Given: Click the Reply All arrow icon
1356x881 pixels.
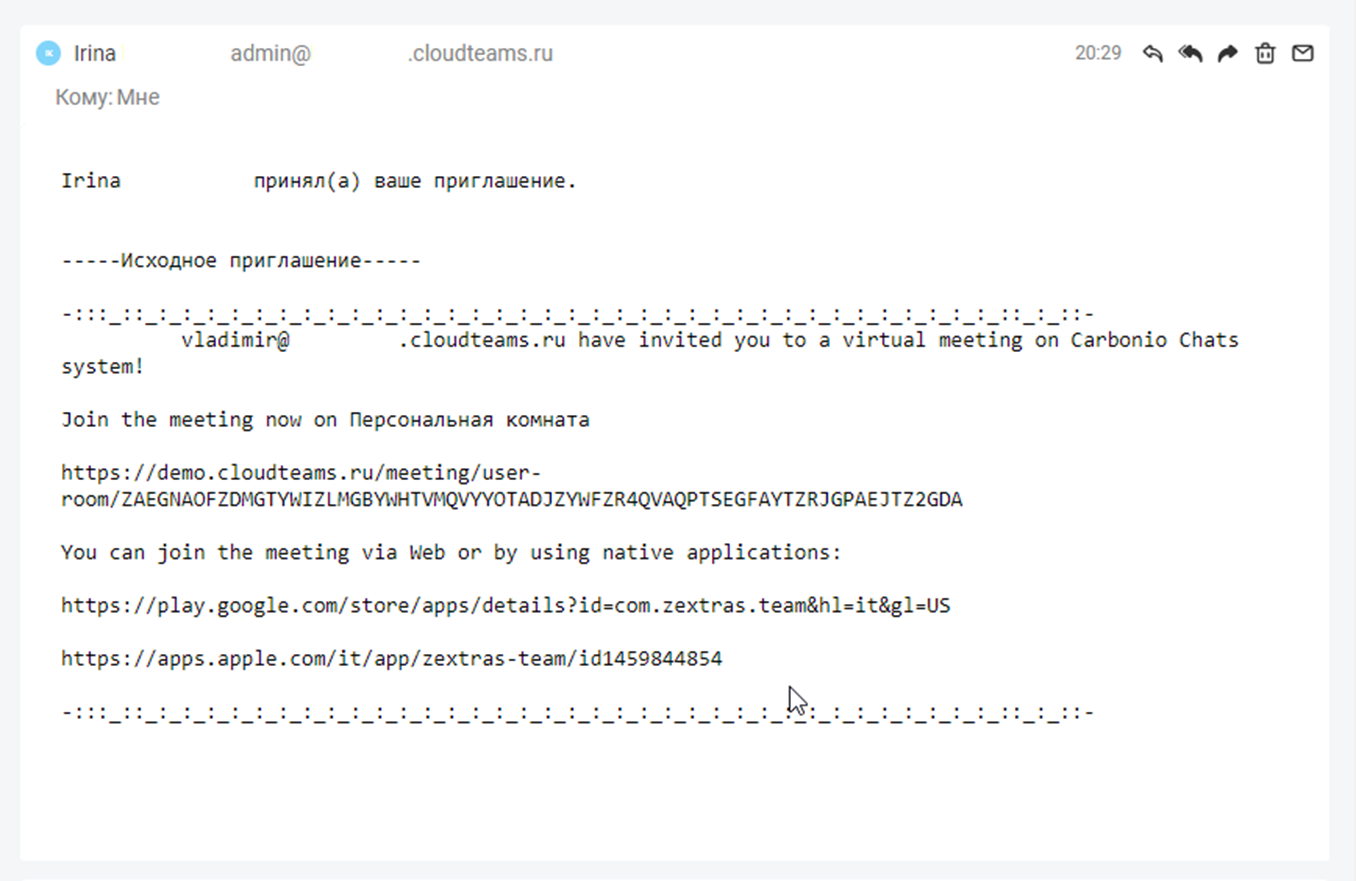Looking at the screenshot, I should (x=1190, y=53).
